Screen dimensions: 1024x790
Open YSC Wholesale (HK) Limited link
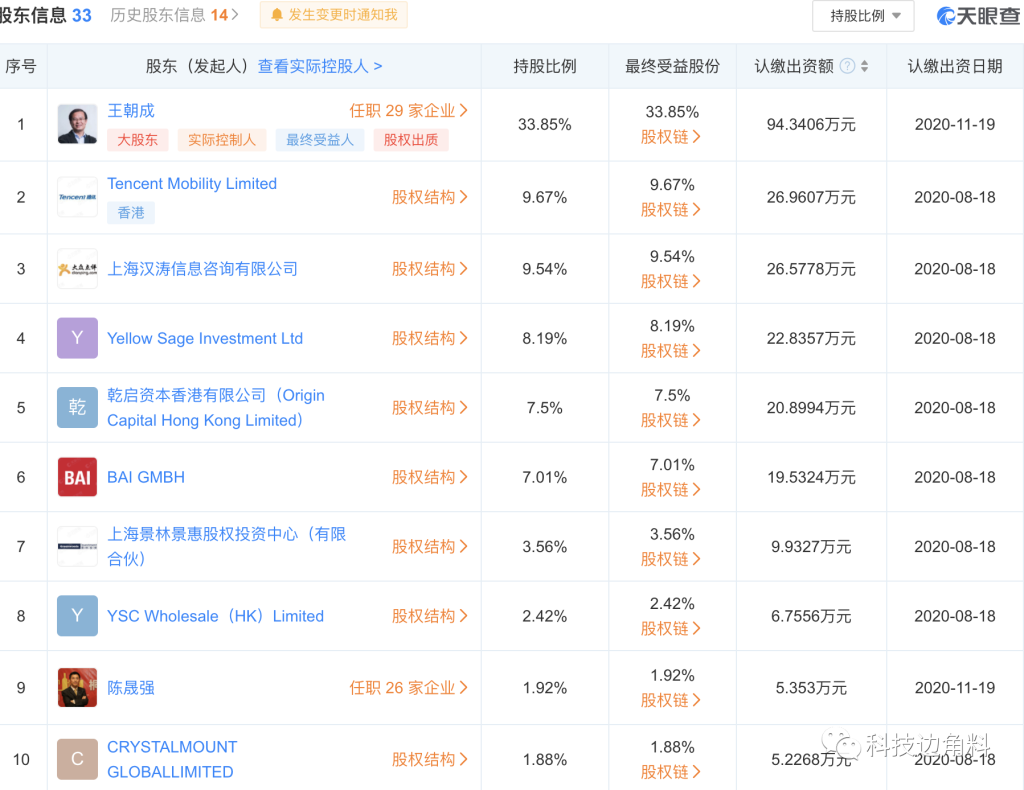(x=216, y=616)
